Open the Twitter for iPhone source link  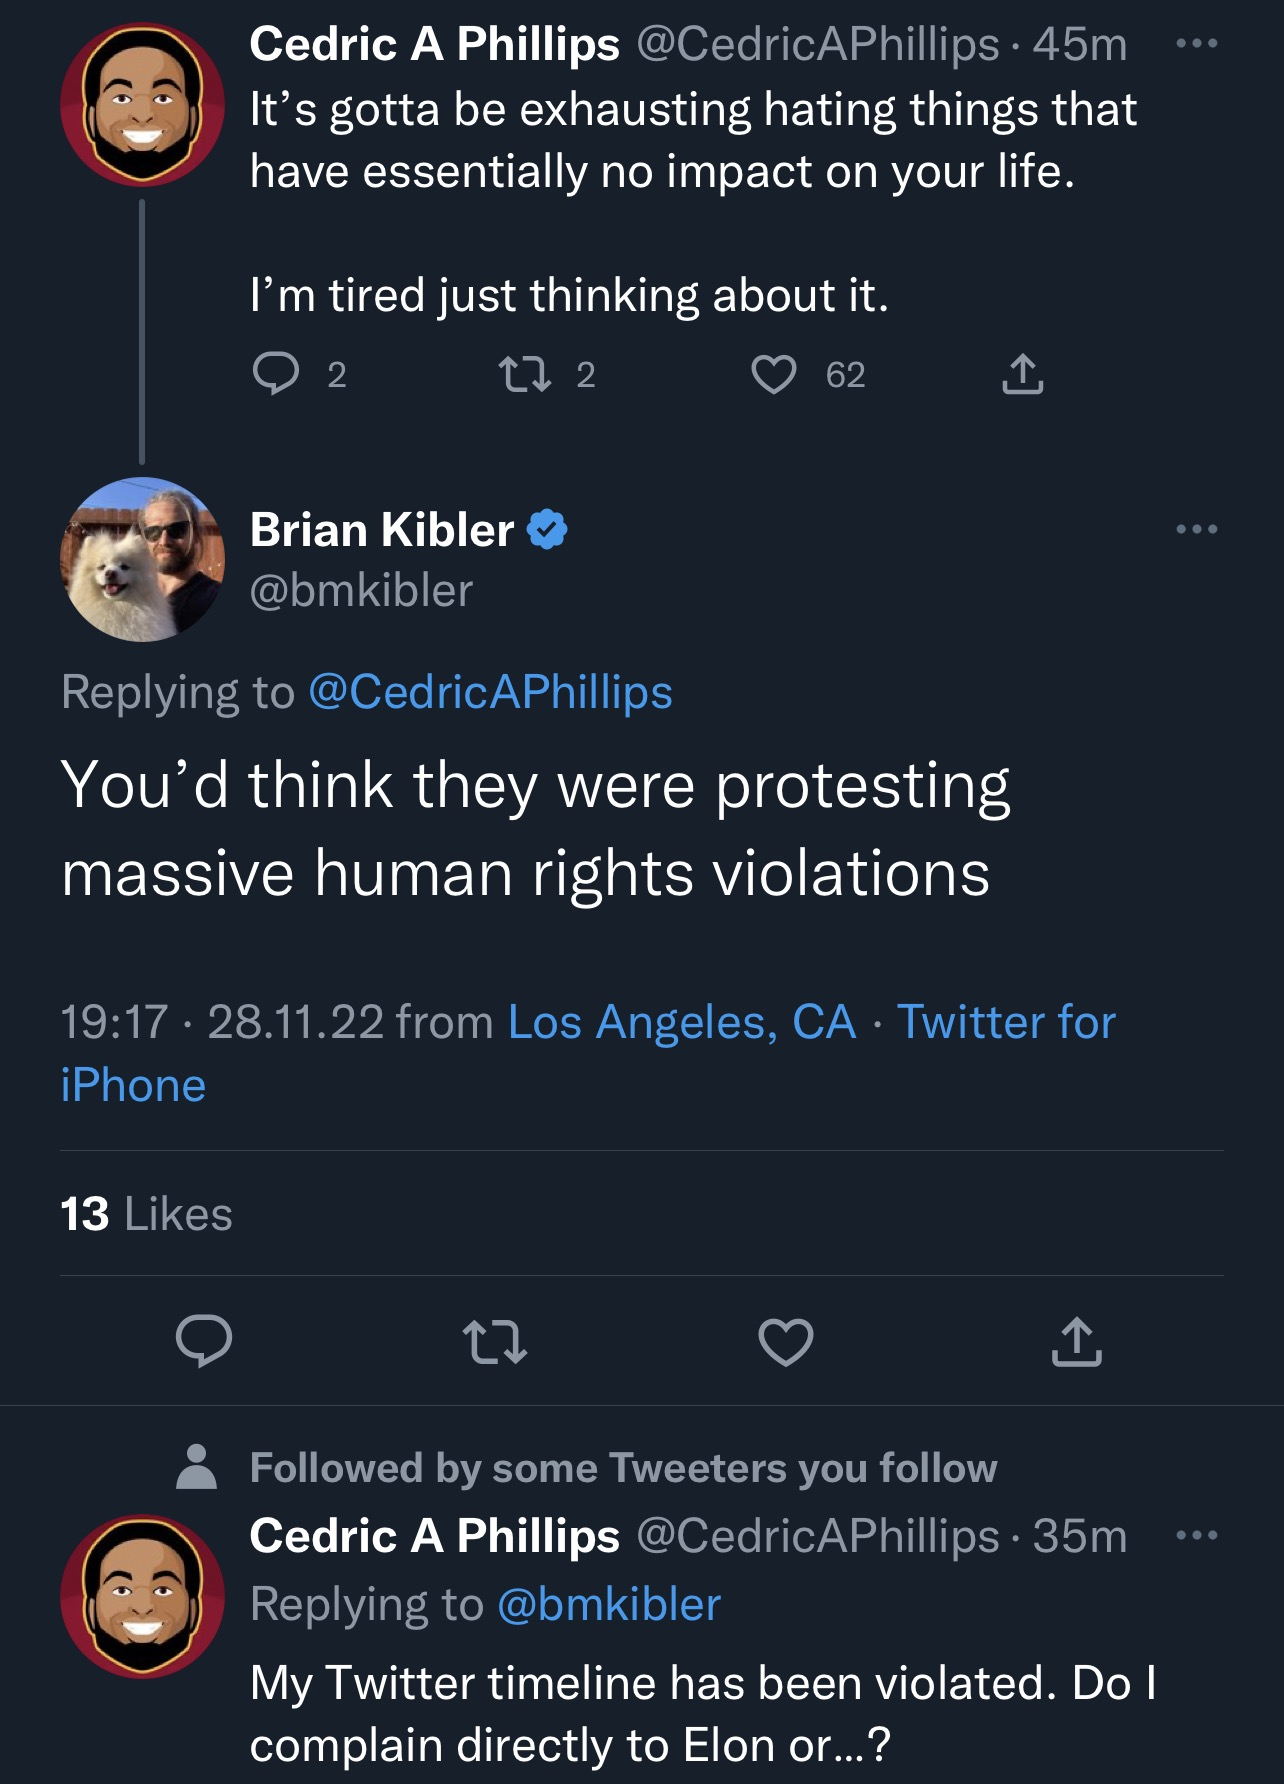[588, 1053]
